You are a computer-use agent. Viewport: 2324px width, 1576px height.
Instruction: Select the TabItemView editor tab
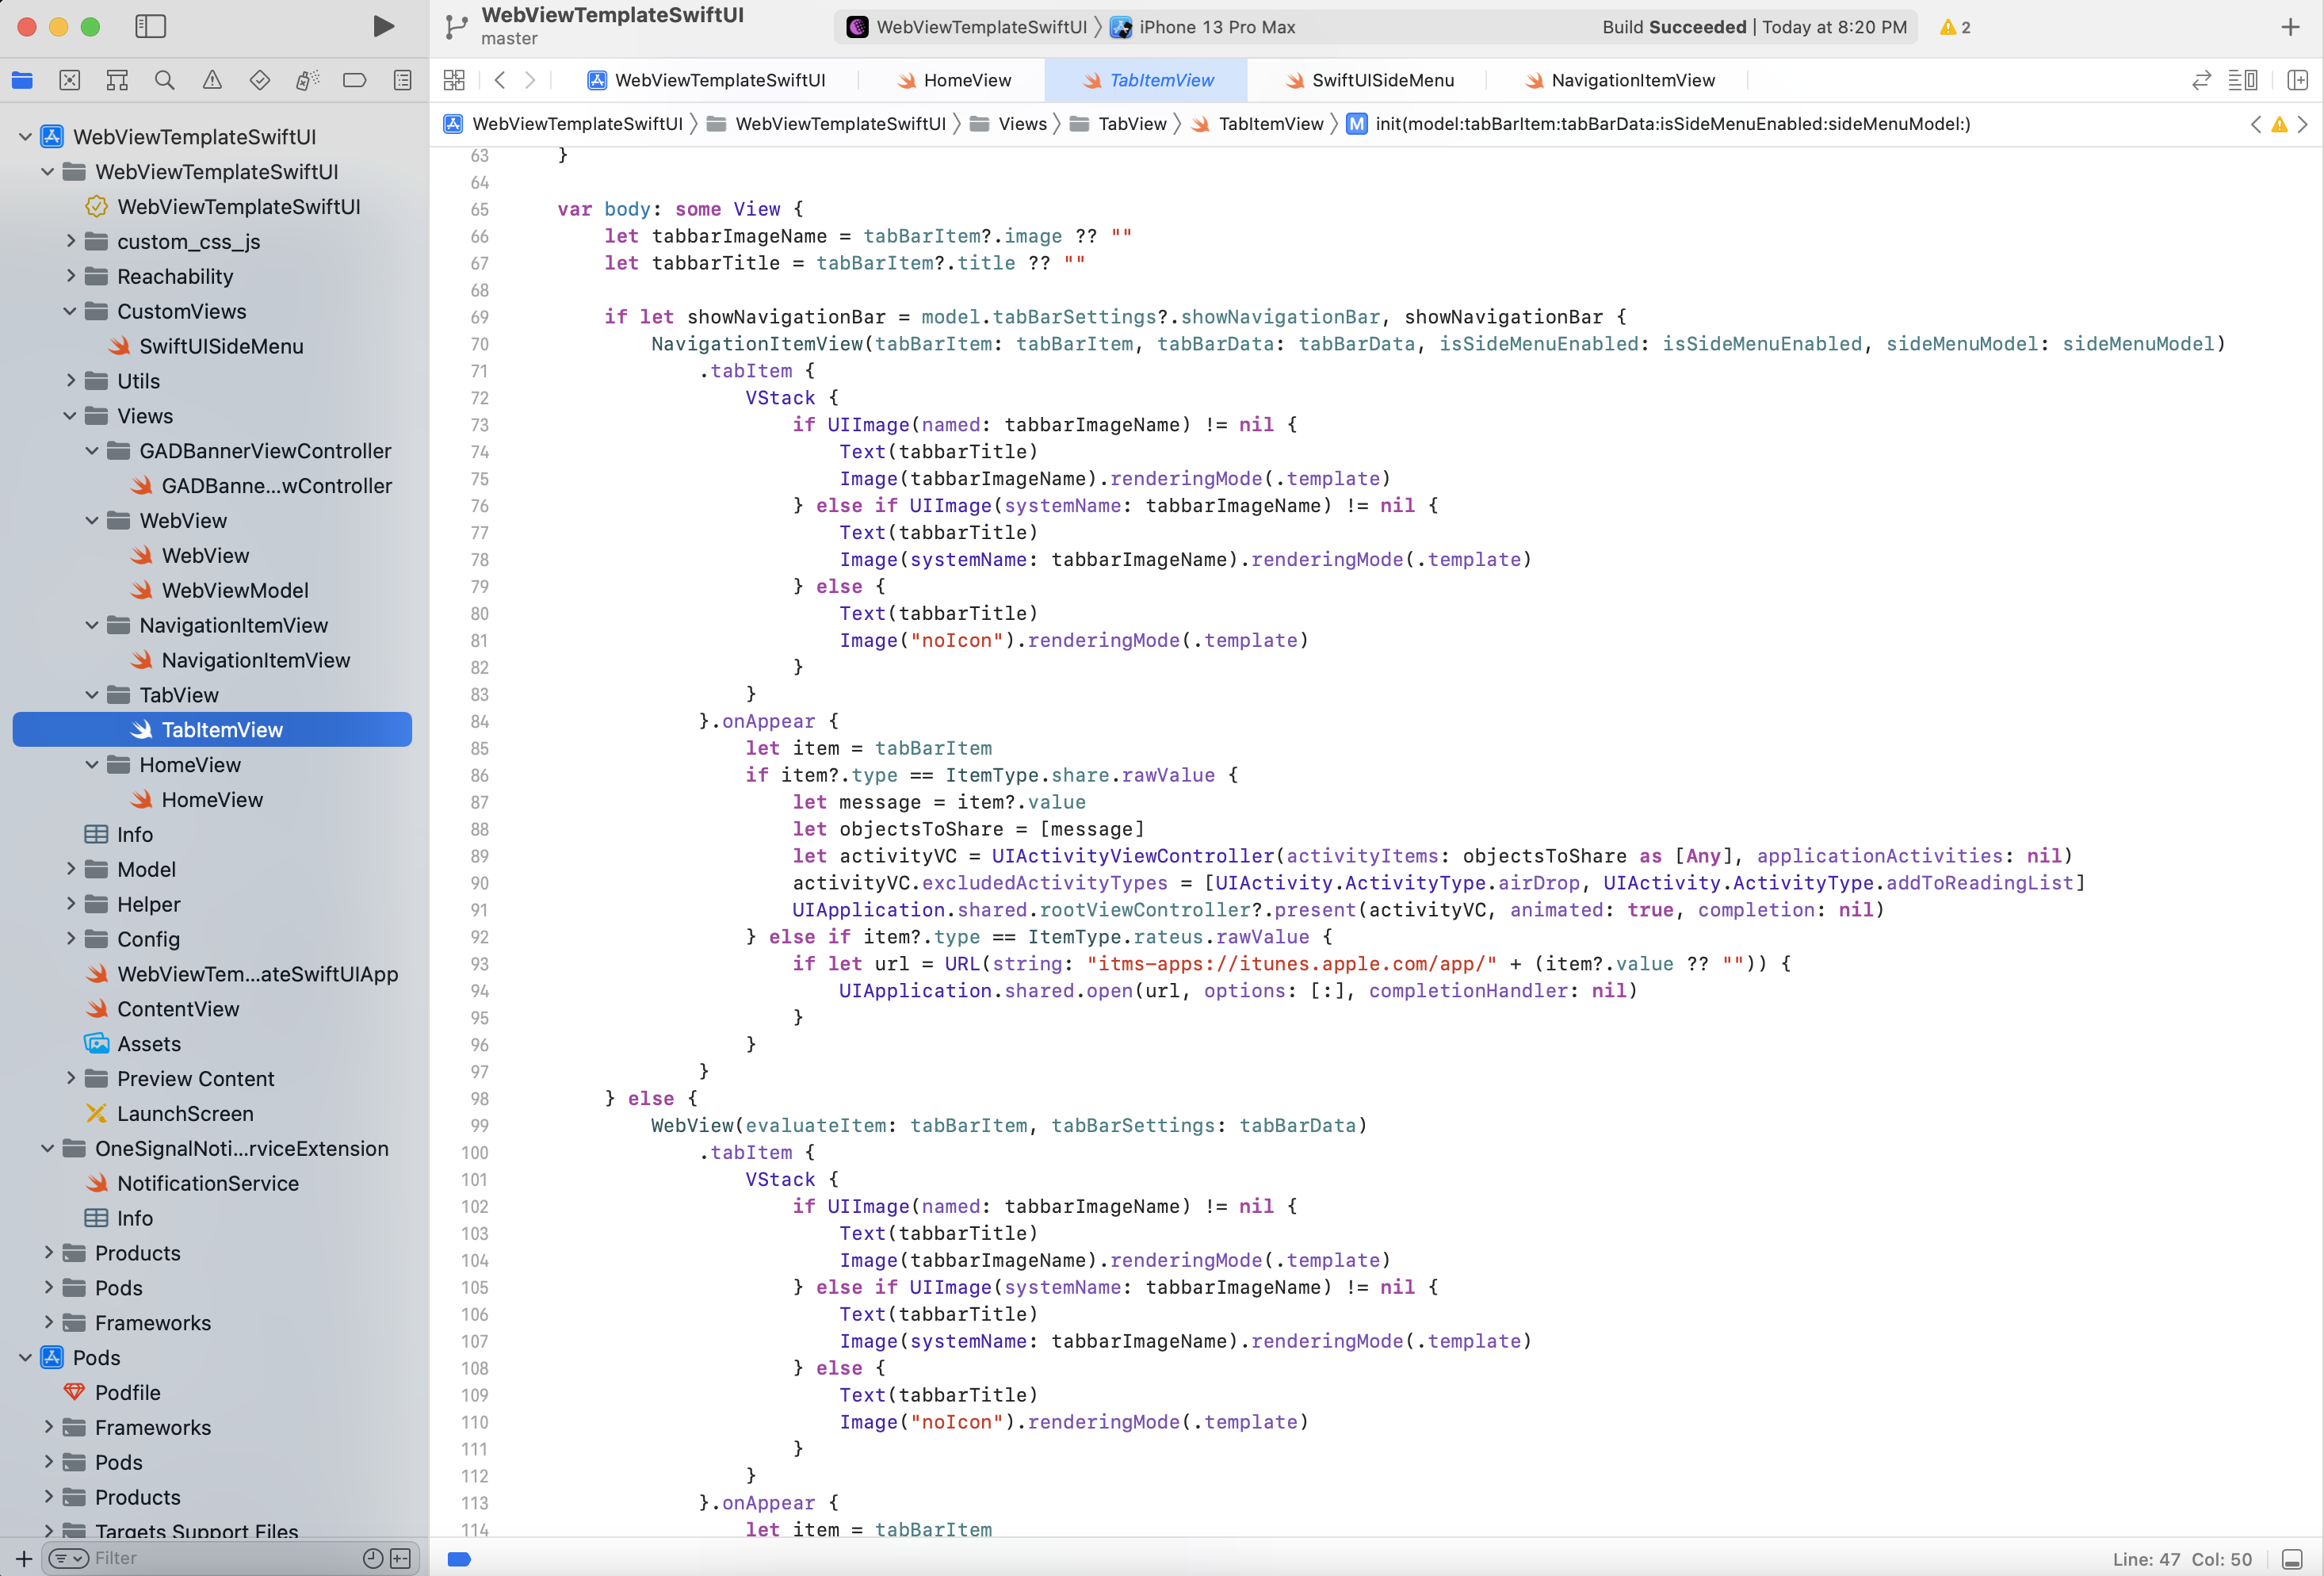[1146, 80]
